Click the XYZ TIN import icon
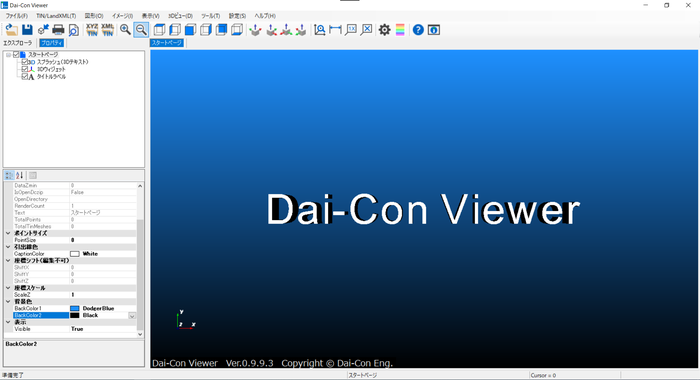The height and width of the screenshot is (380, 700). point(92,30)
